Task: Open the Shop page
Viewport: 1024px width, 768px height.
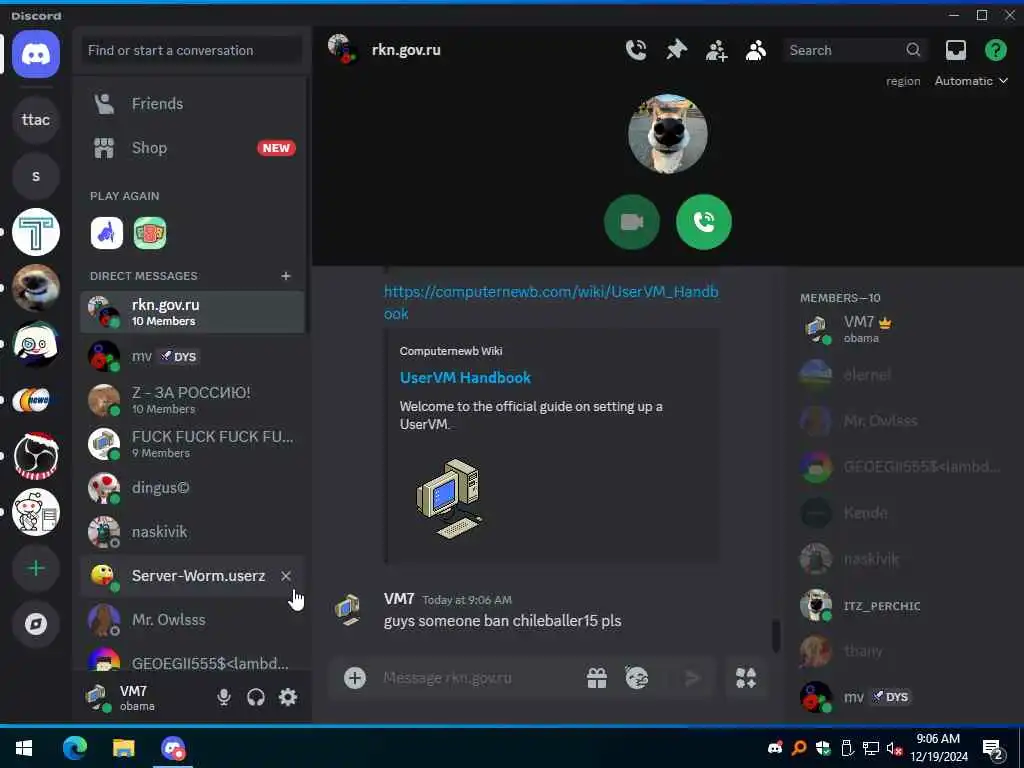Action: [x=193, y=148]
